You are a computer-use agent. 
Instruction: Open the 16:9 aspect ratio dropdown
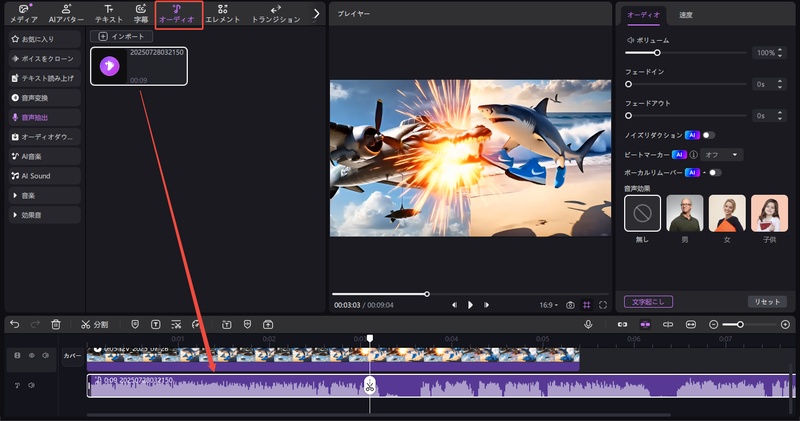coord(548,305)
